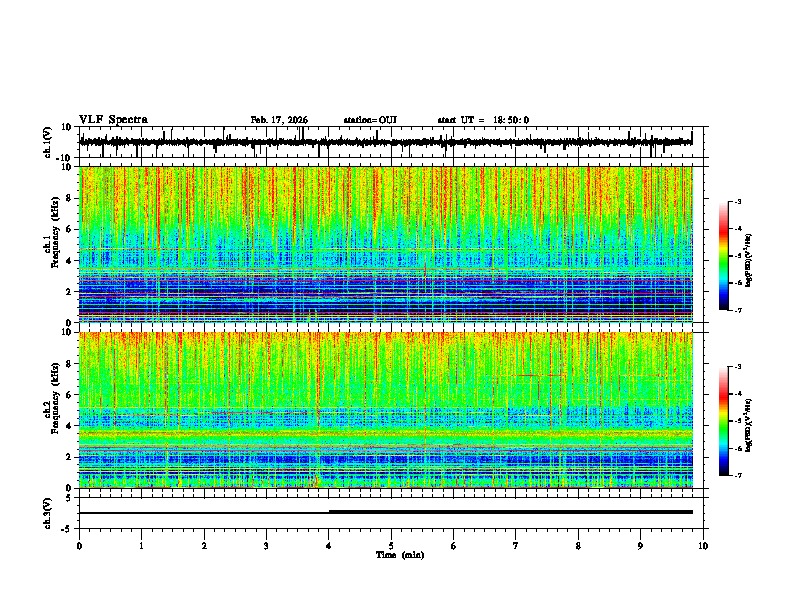Click the ch.1 spectrogram "8" kHz tick label
The height and width of the screenshot is (612, 792).
[x=70, y=198]
